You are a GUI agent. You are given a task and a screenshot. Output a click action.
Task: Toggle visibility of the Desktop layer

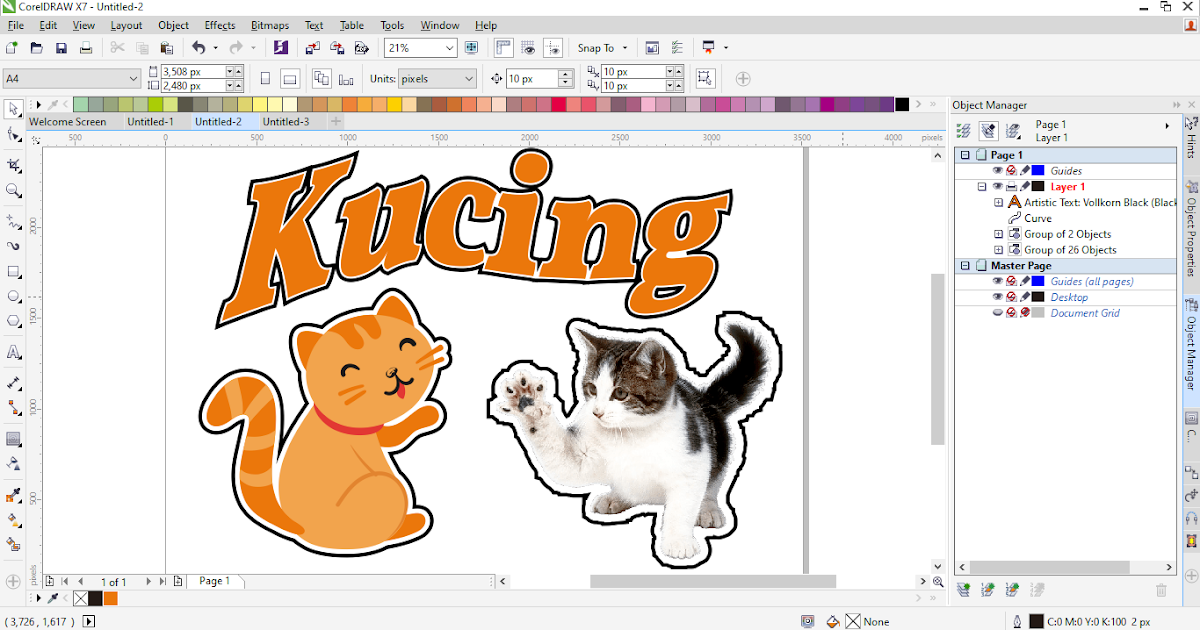tap(997, 297)
